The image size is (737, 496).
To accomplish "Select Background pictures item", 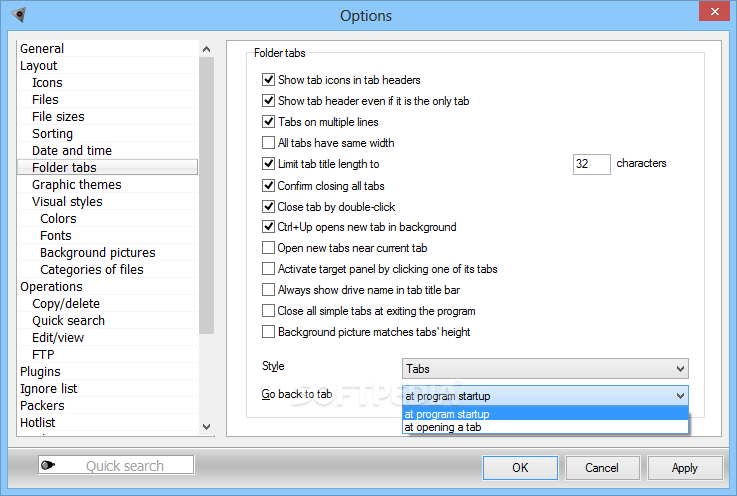I will coord(108,252).
